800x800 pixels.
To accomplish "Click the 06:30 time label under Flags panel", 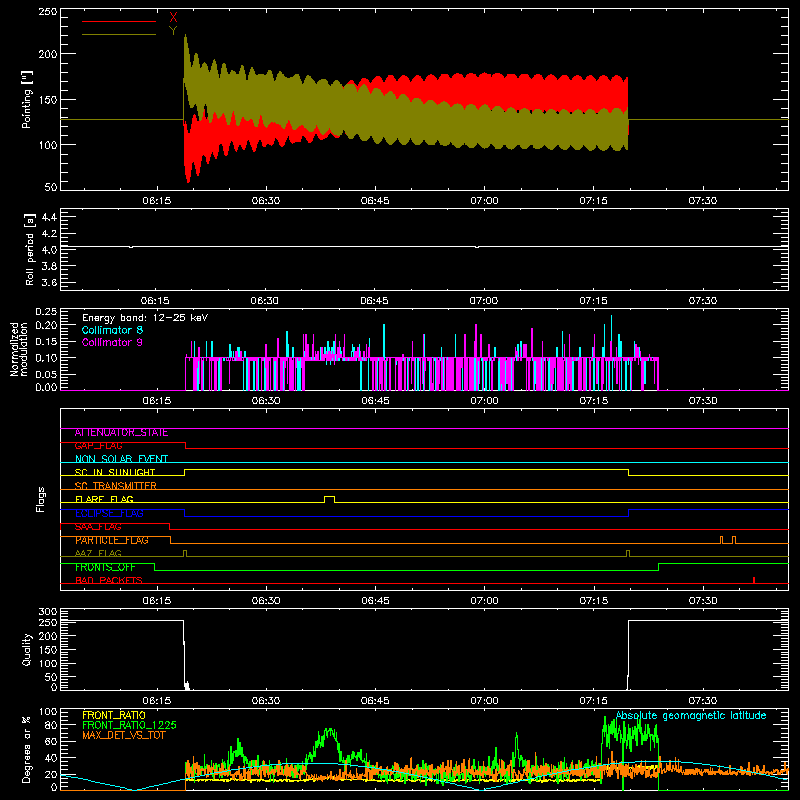I will click(266, 601).
